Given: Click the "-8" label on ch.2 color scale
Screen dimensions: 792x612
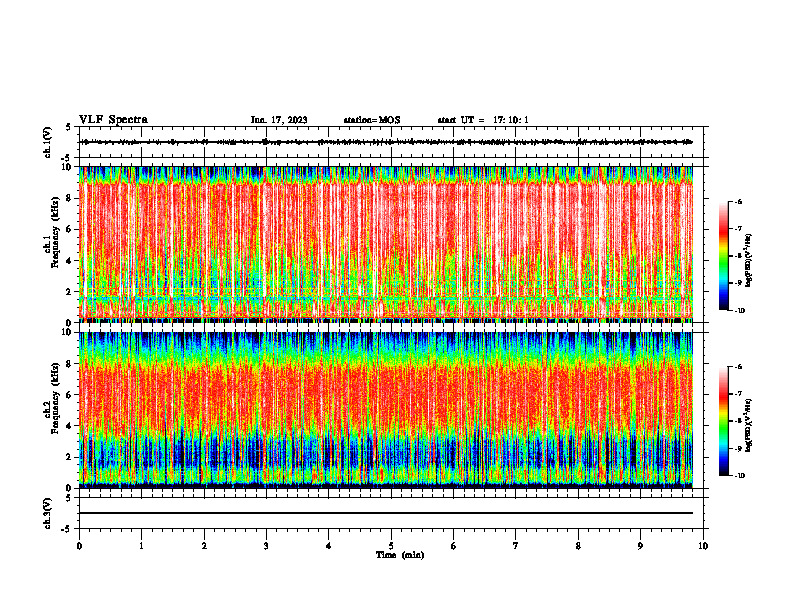Looking at the screenshot, I should (x=737, y=421).
